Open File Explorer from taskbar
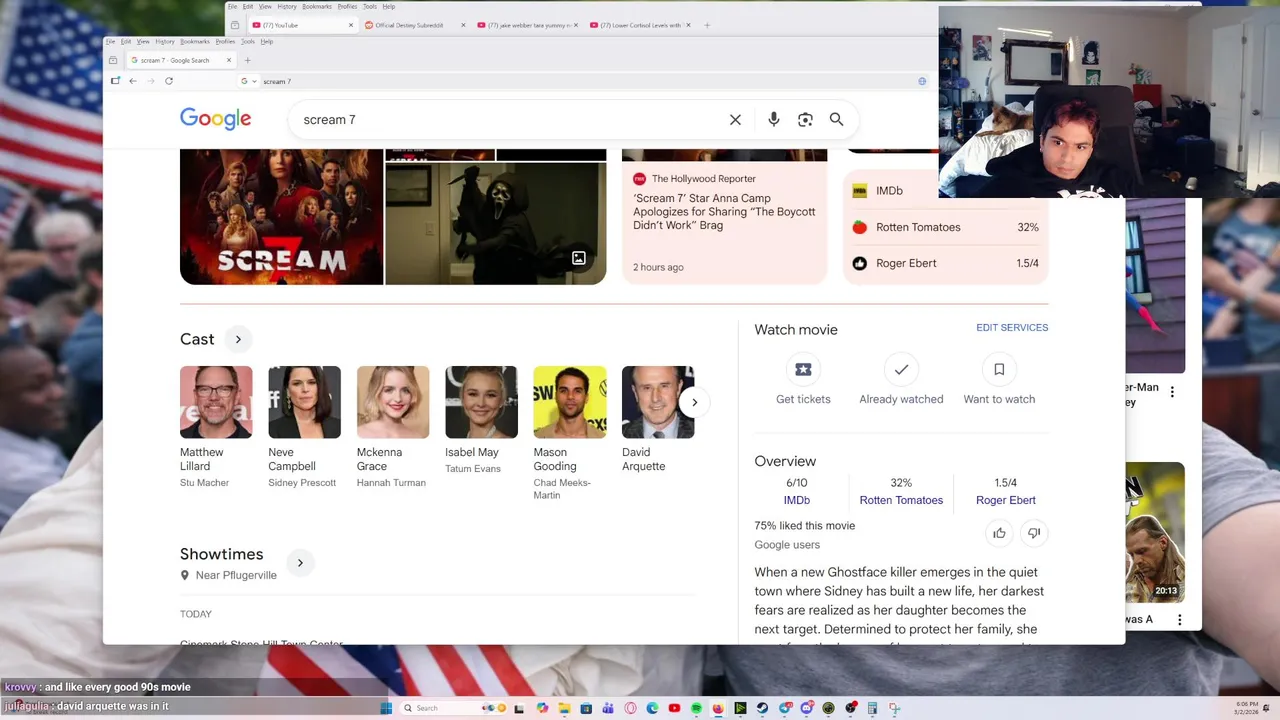 (x=564, y=708)
